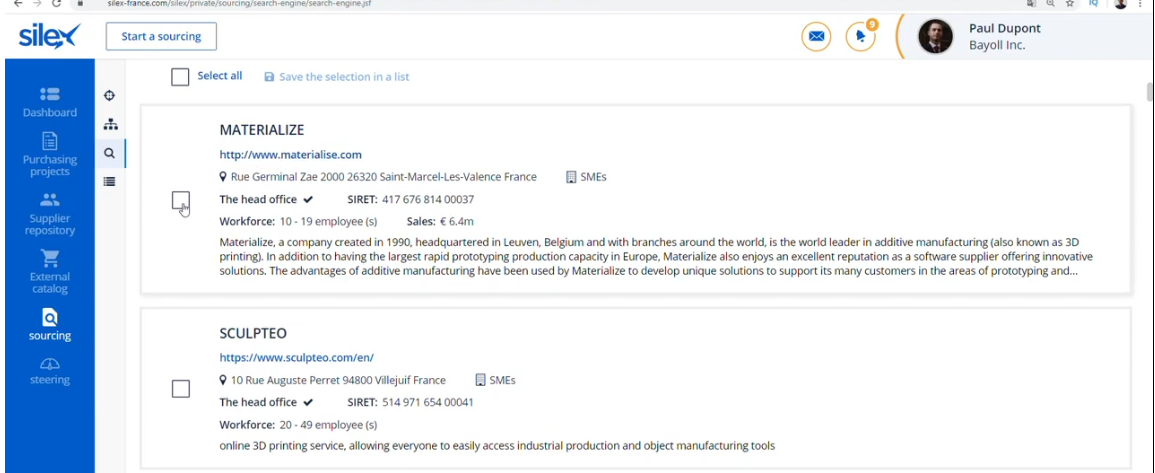Open the browser three-dot menu
This screenshot has width=1155, height=473.
pos(1141,4)
